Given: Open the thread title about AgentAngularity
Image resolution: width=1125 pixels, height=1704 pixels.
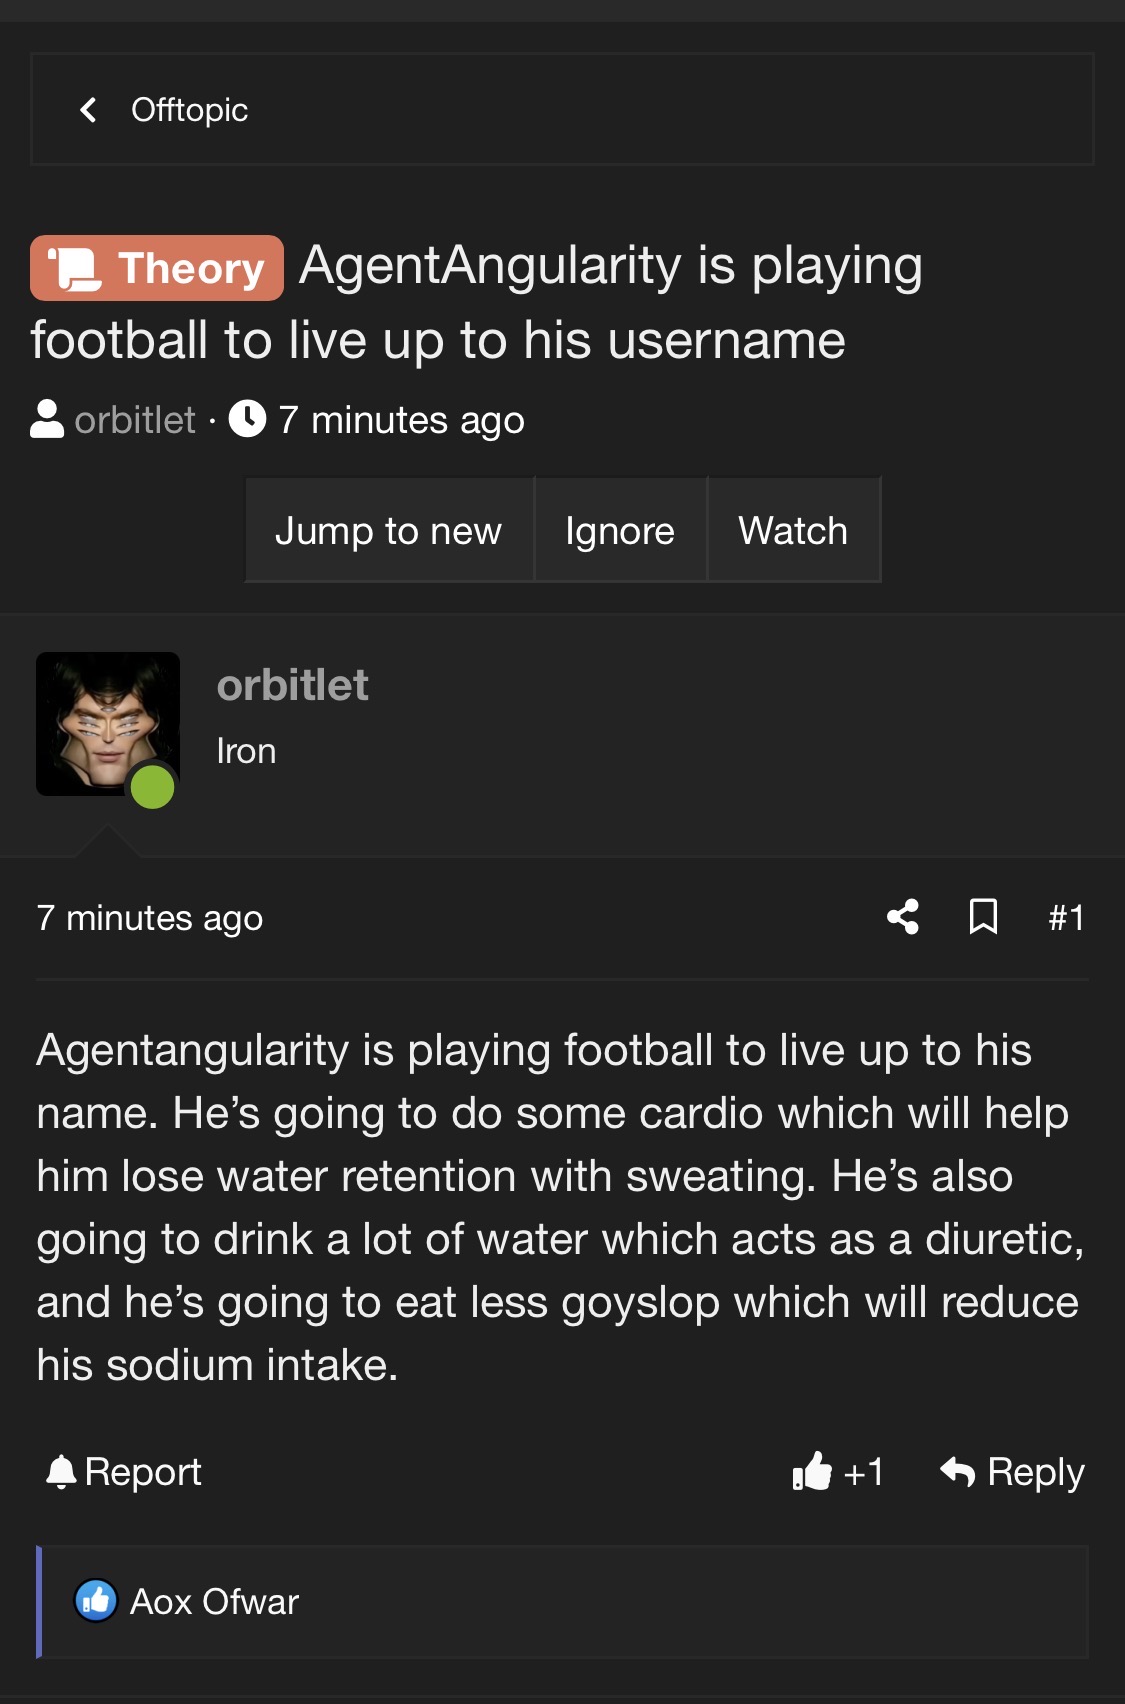Looking at the screenshot, I should [476, 302].
